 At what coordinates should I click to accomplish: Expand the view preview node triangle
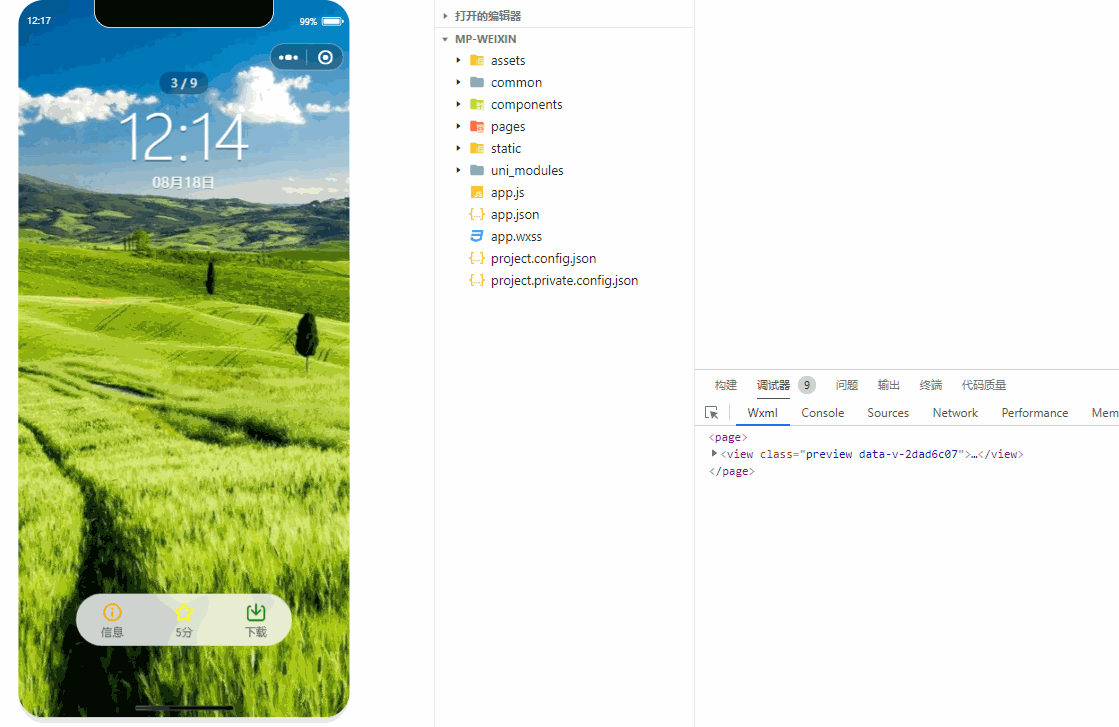point(714,454)
